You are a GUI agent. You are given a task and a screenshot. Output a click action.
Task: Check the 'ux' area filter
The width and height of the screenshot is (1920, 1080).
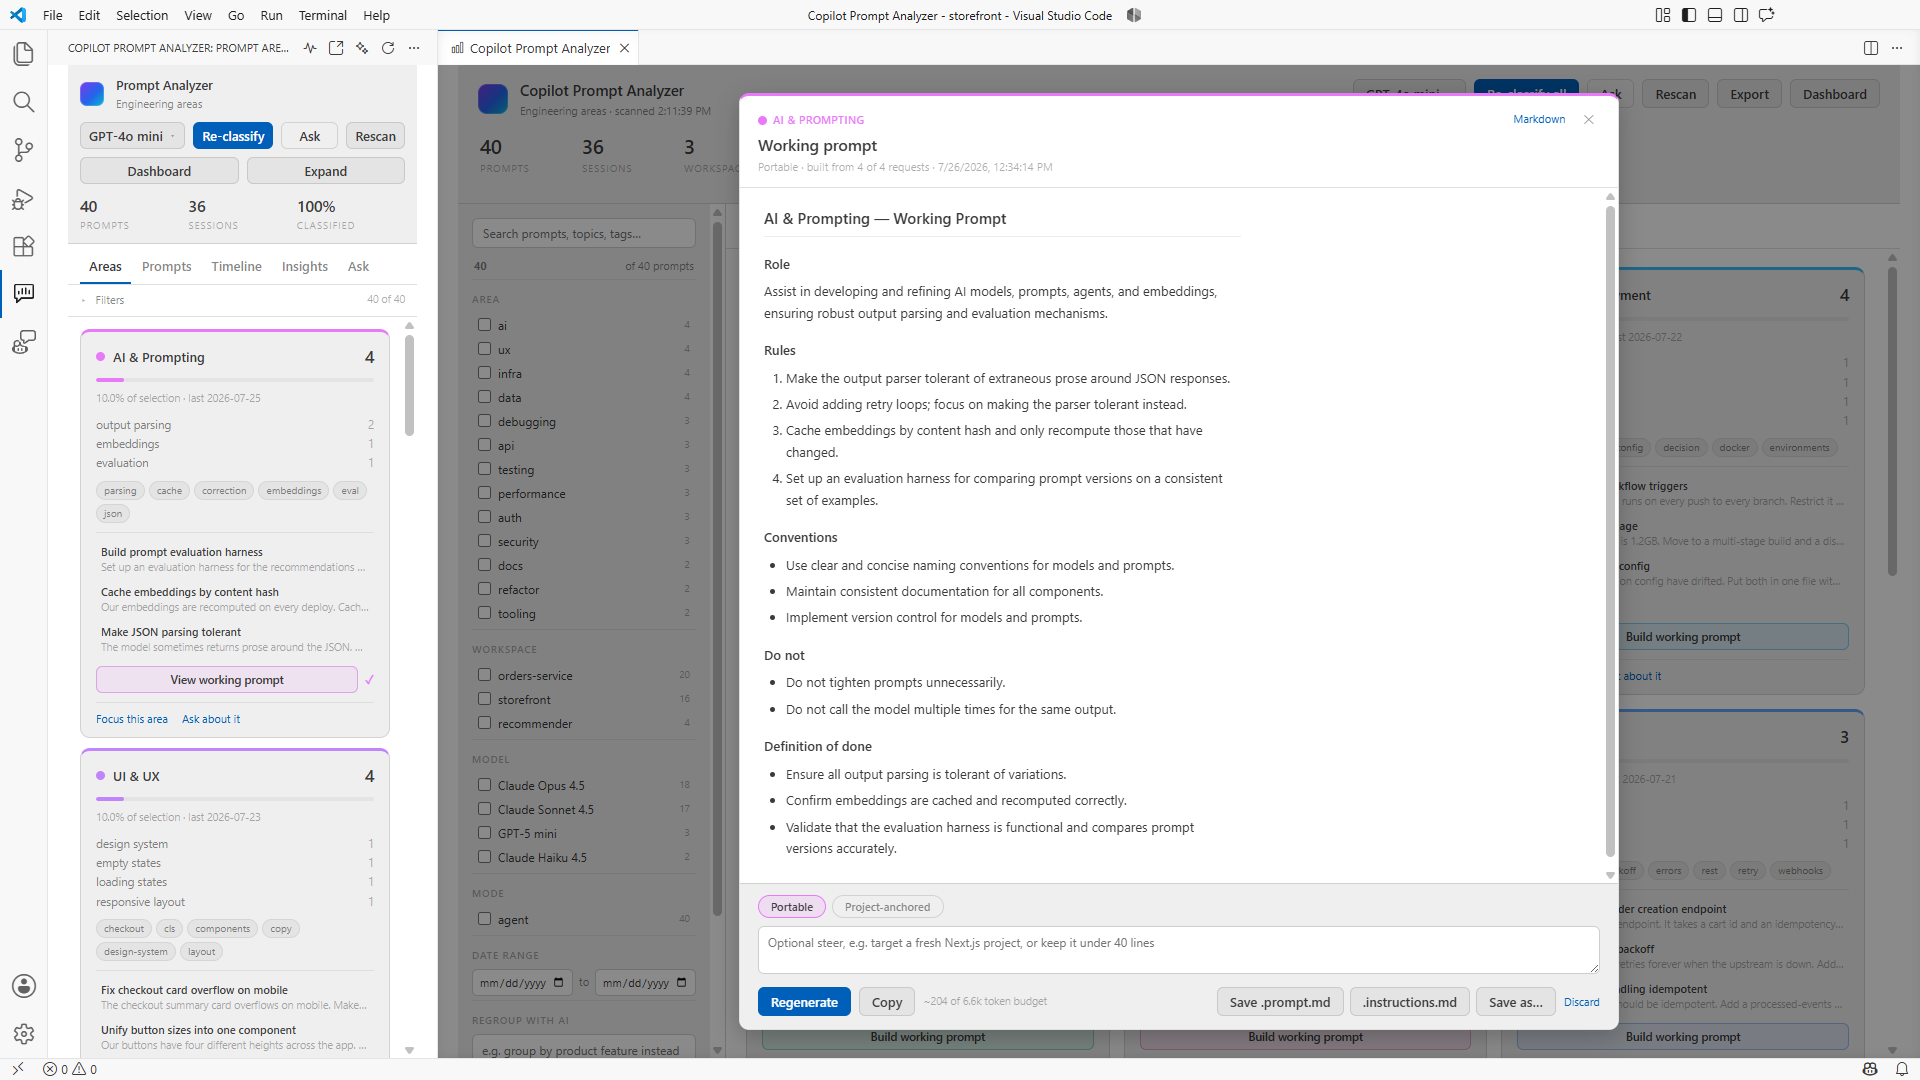484,349
